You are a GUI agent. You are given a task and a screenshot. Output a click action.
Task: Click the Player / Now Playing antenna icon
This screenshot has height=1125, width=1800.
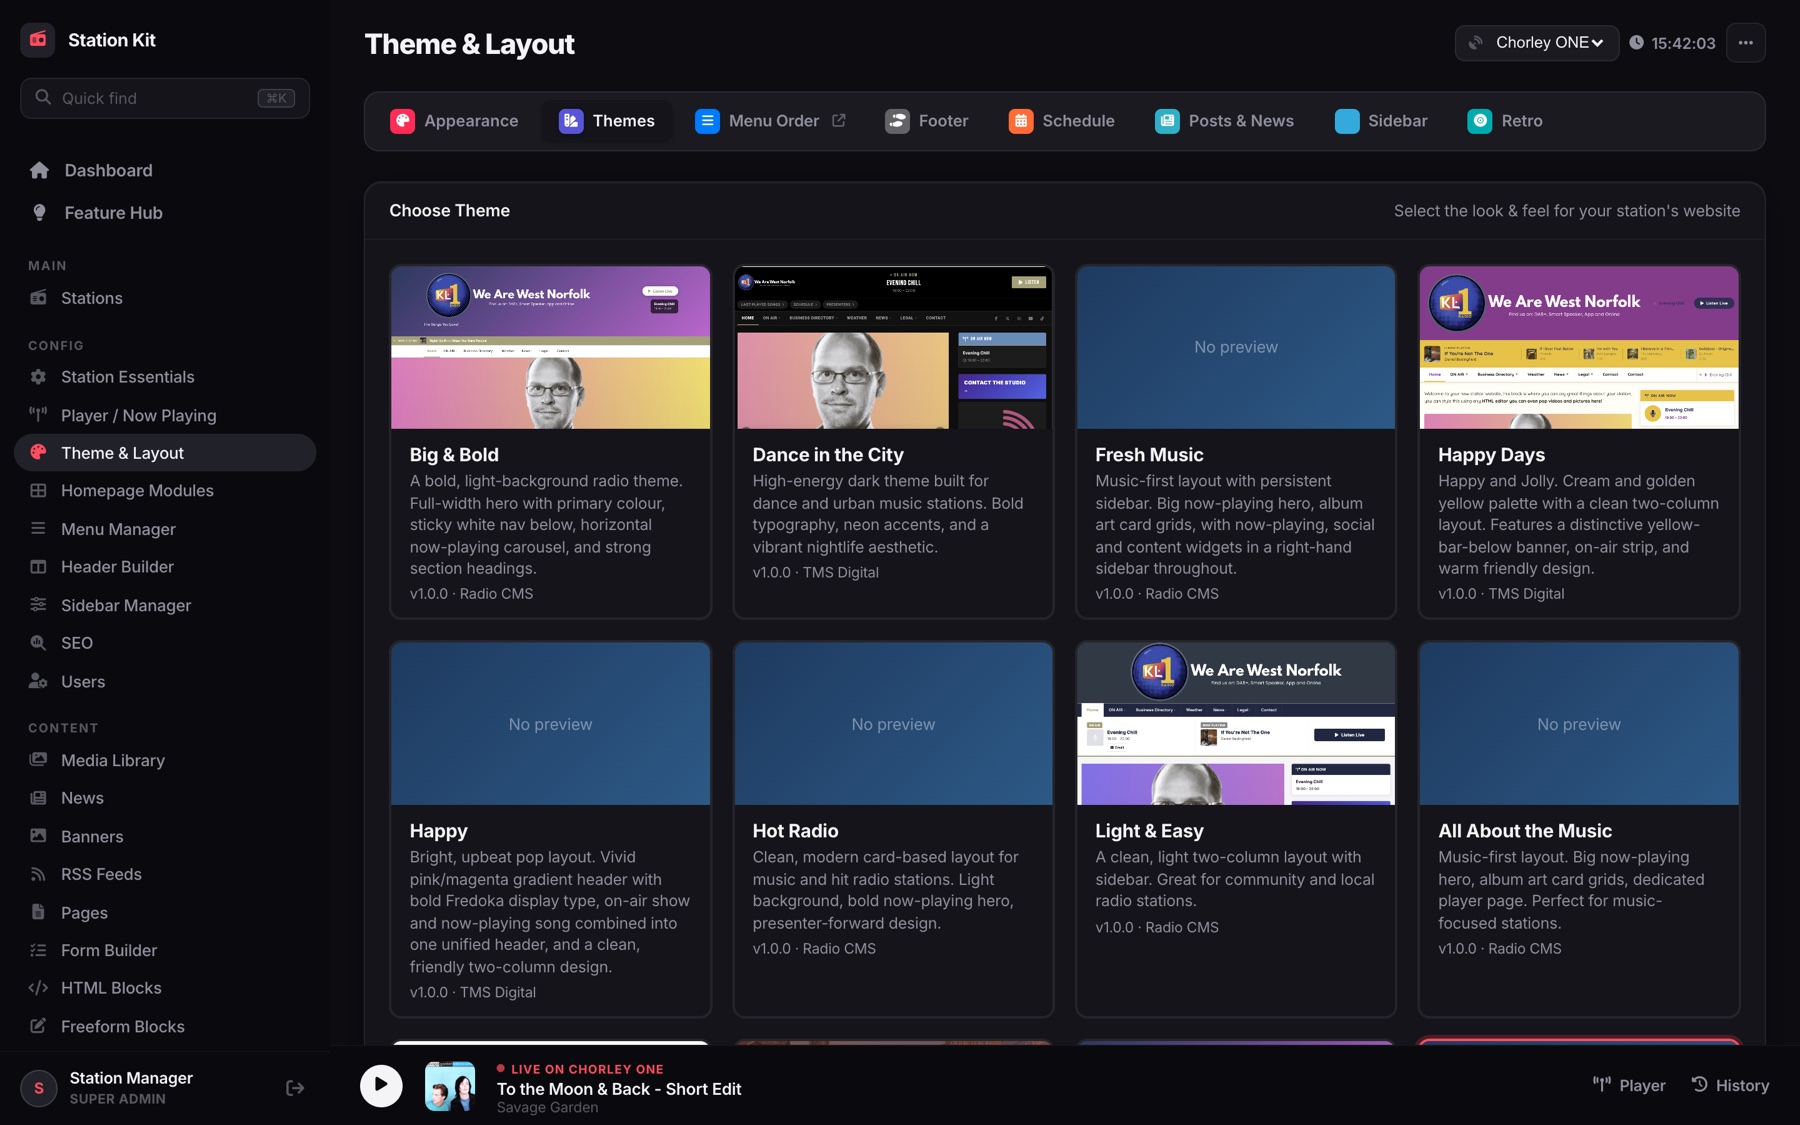point(38,415)
